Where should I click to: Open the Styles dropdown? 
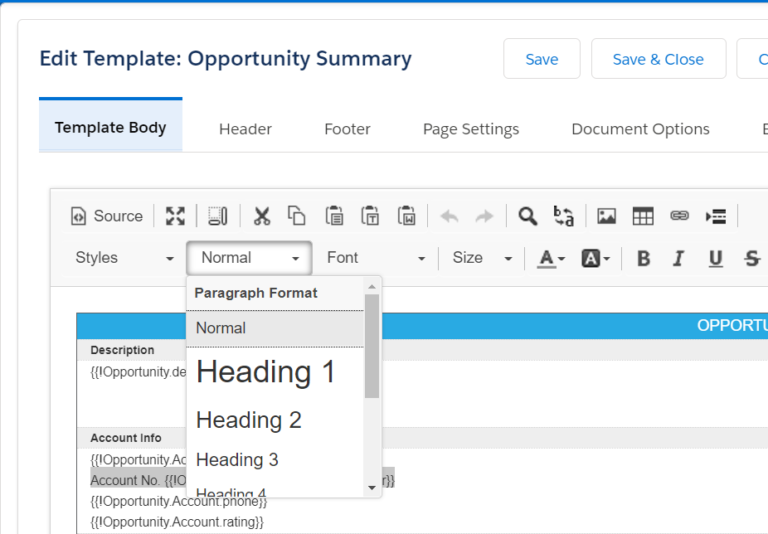pos(124,258)
